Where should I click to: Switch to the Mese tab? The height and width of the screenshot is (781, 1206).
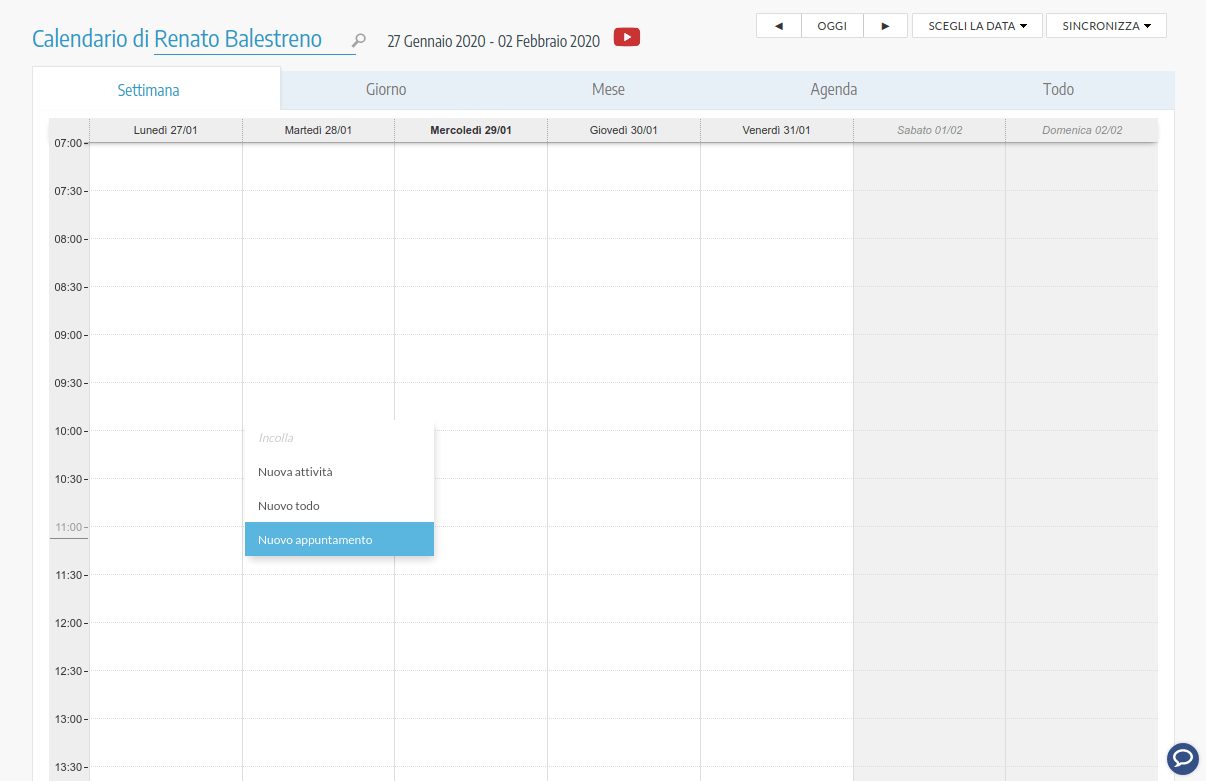[608, 89]
